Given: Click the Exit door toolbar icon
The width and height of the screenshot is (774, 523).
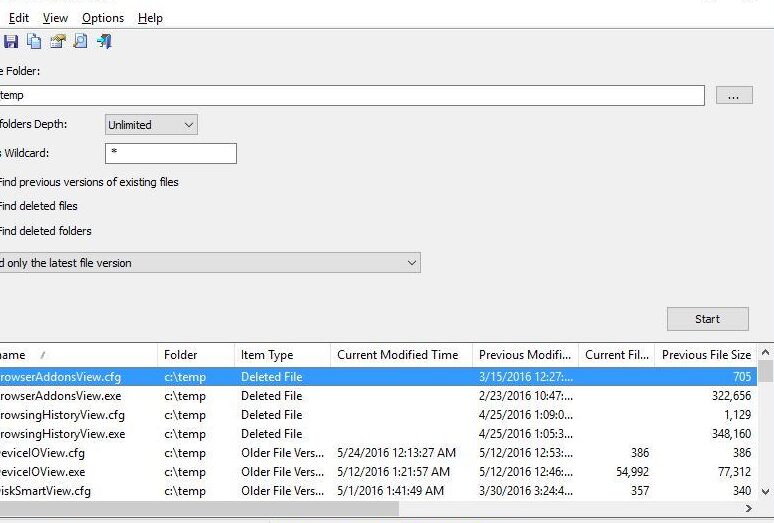Looking at the screenshot, I should coord(104,41).
